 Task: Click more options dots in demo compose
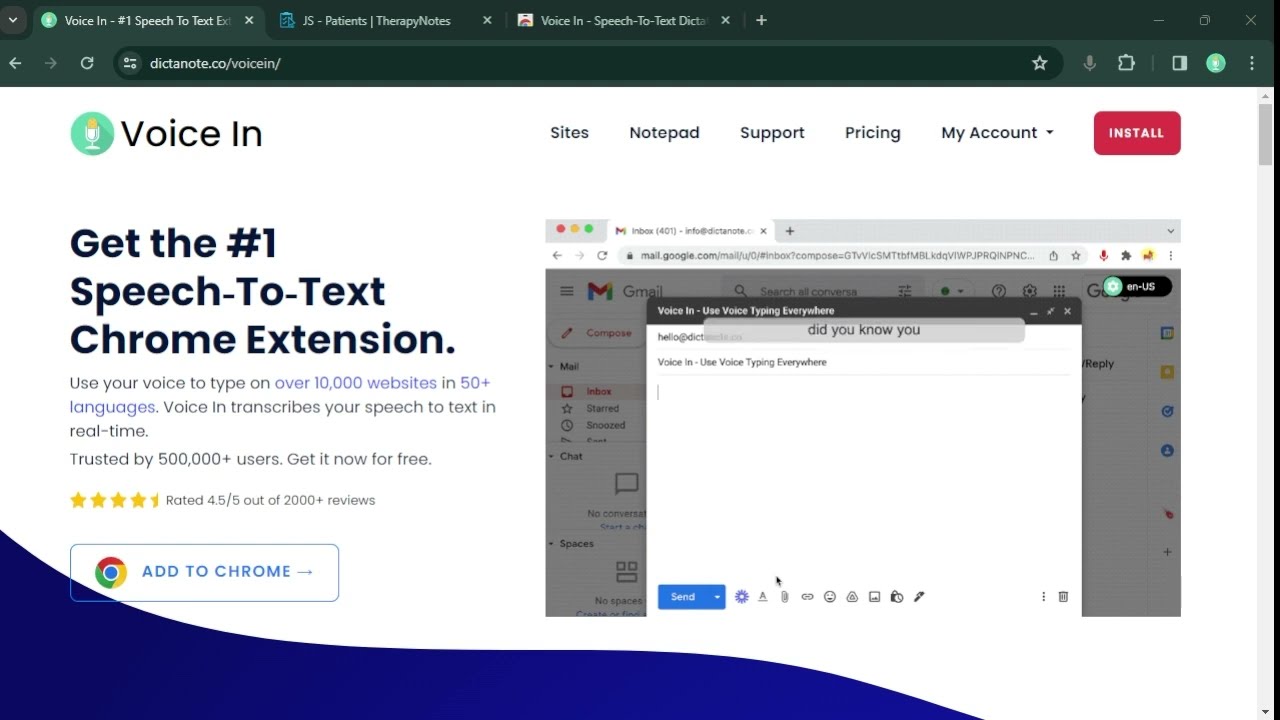(x=1043, y=597)
